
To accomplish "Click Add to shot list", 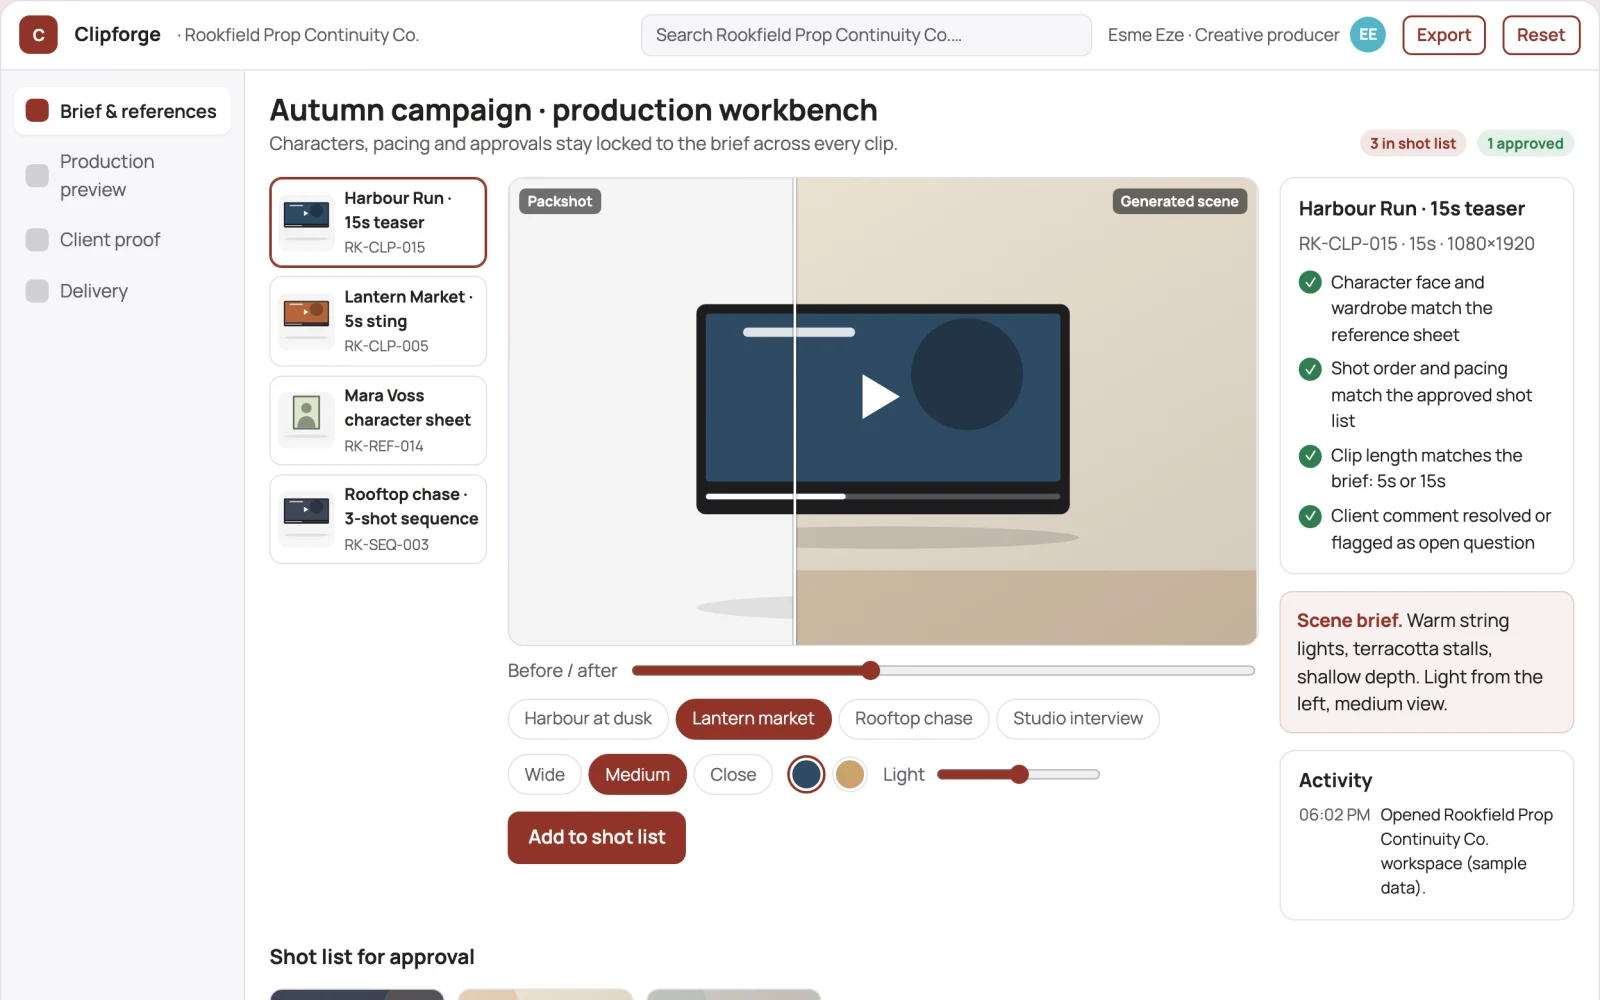I will click(596, 837).
